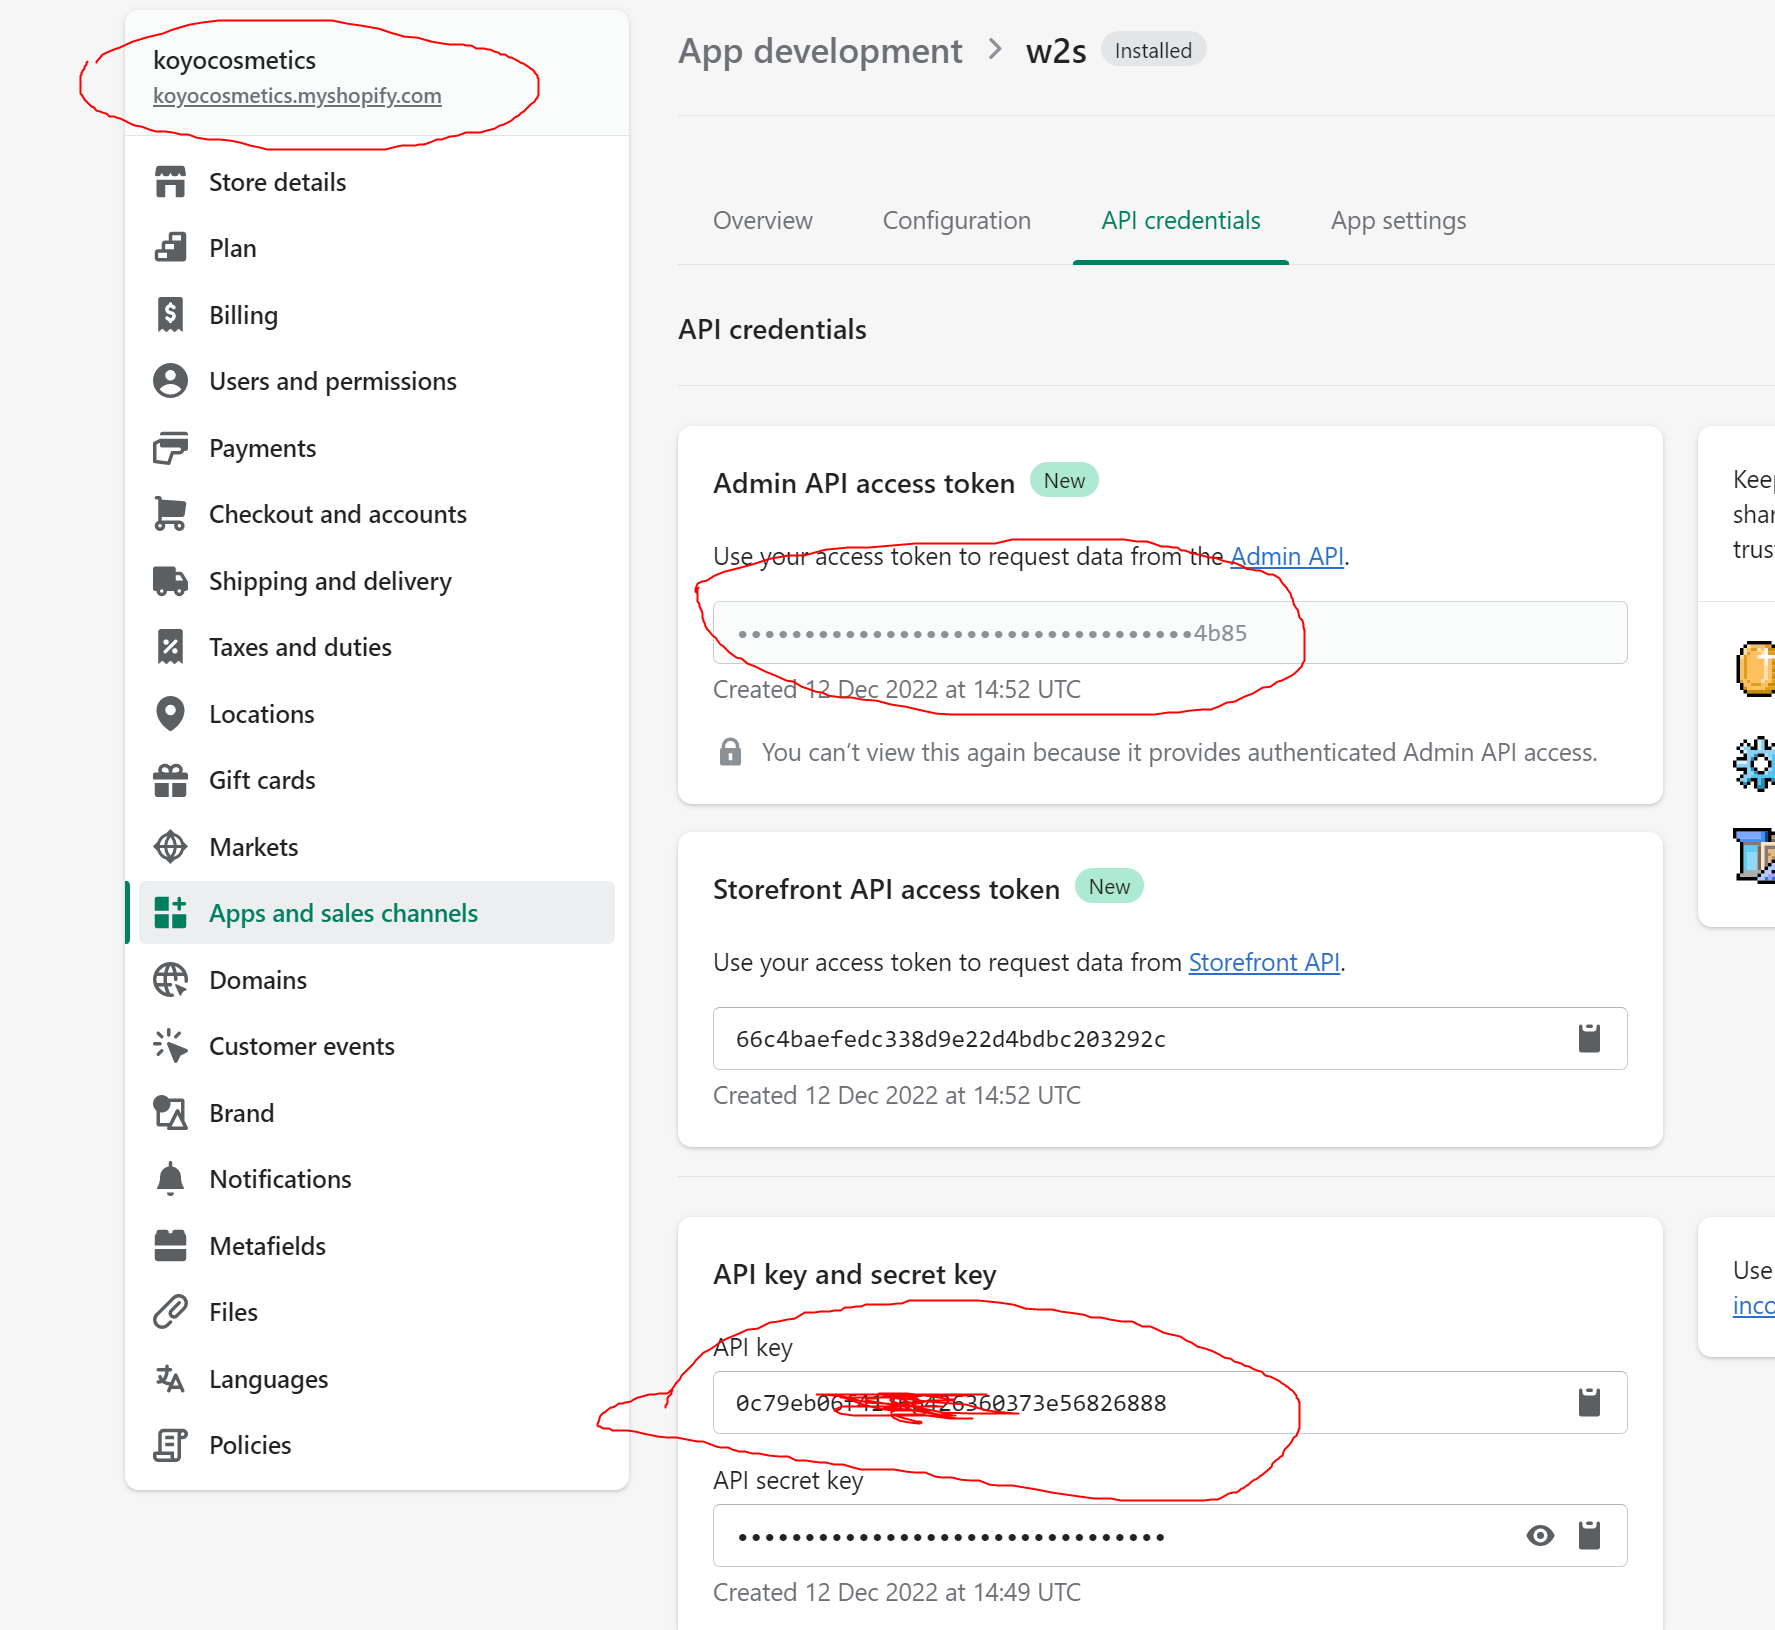
Task: Click the Languages translate icon
Action: [170, 1379]
